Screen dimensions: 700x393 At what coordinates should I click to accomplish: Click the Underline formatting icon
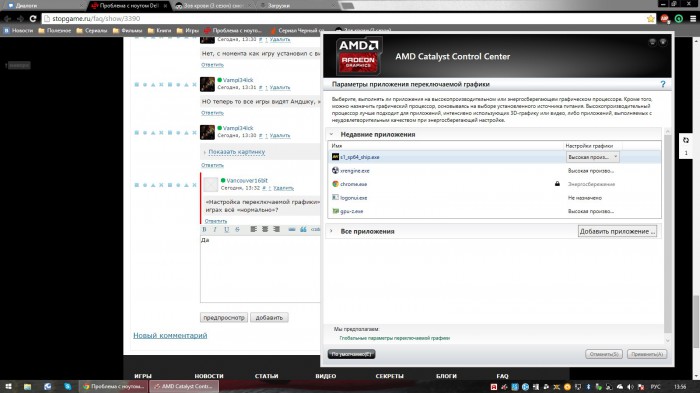(226, 229)
